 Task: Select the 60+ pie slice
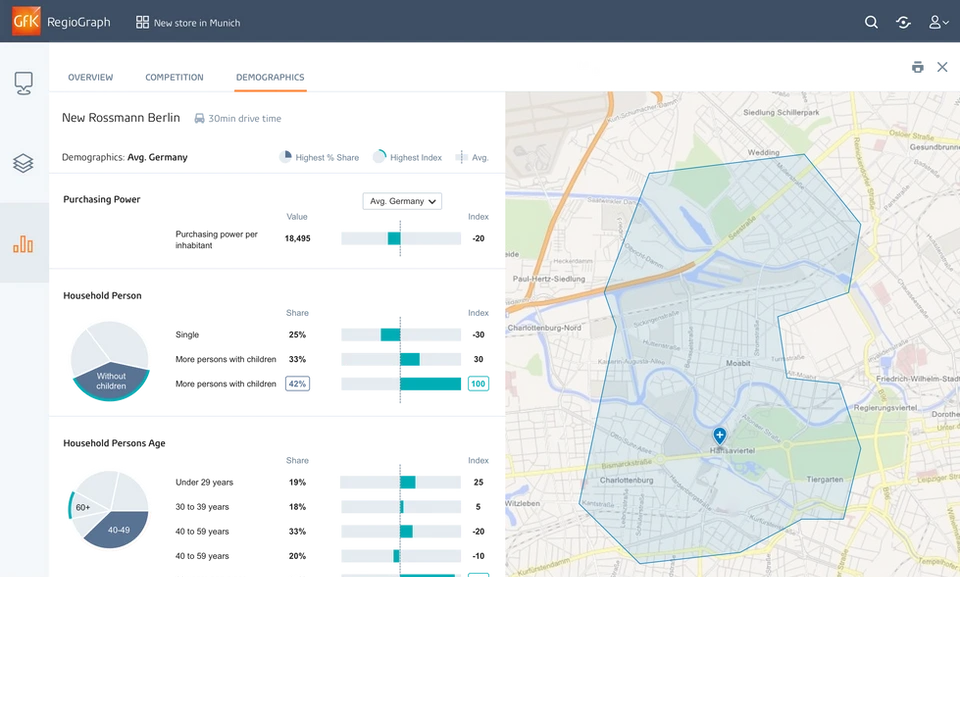[83, 507]
